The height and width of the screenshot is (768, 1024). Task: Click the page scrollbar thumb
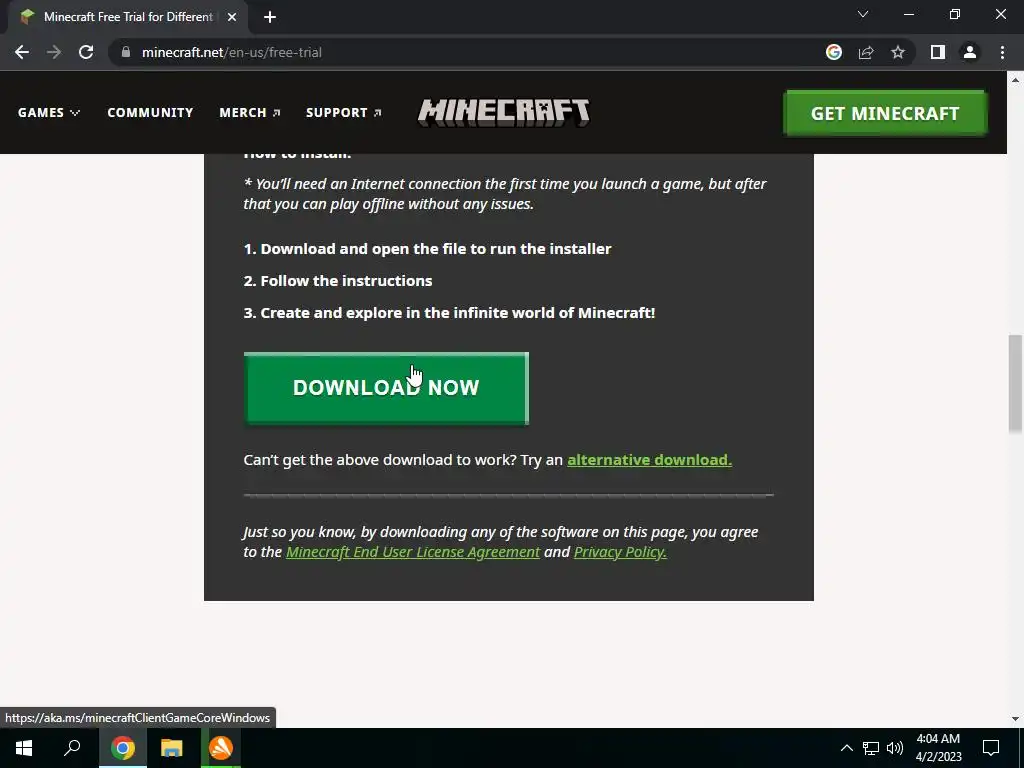tap(1015, 383)
